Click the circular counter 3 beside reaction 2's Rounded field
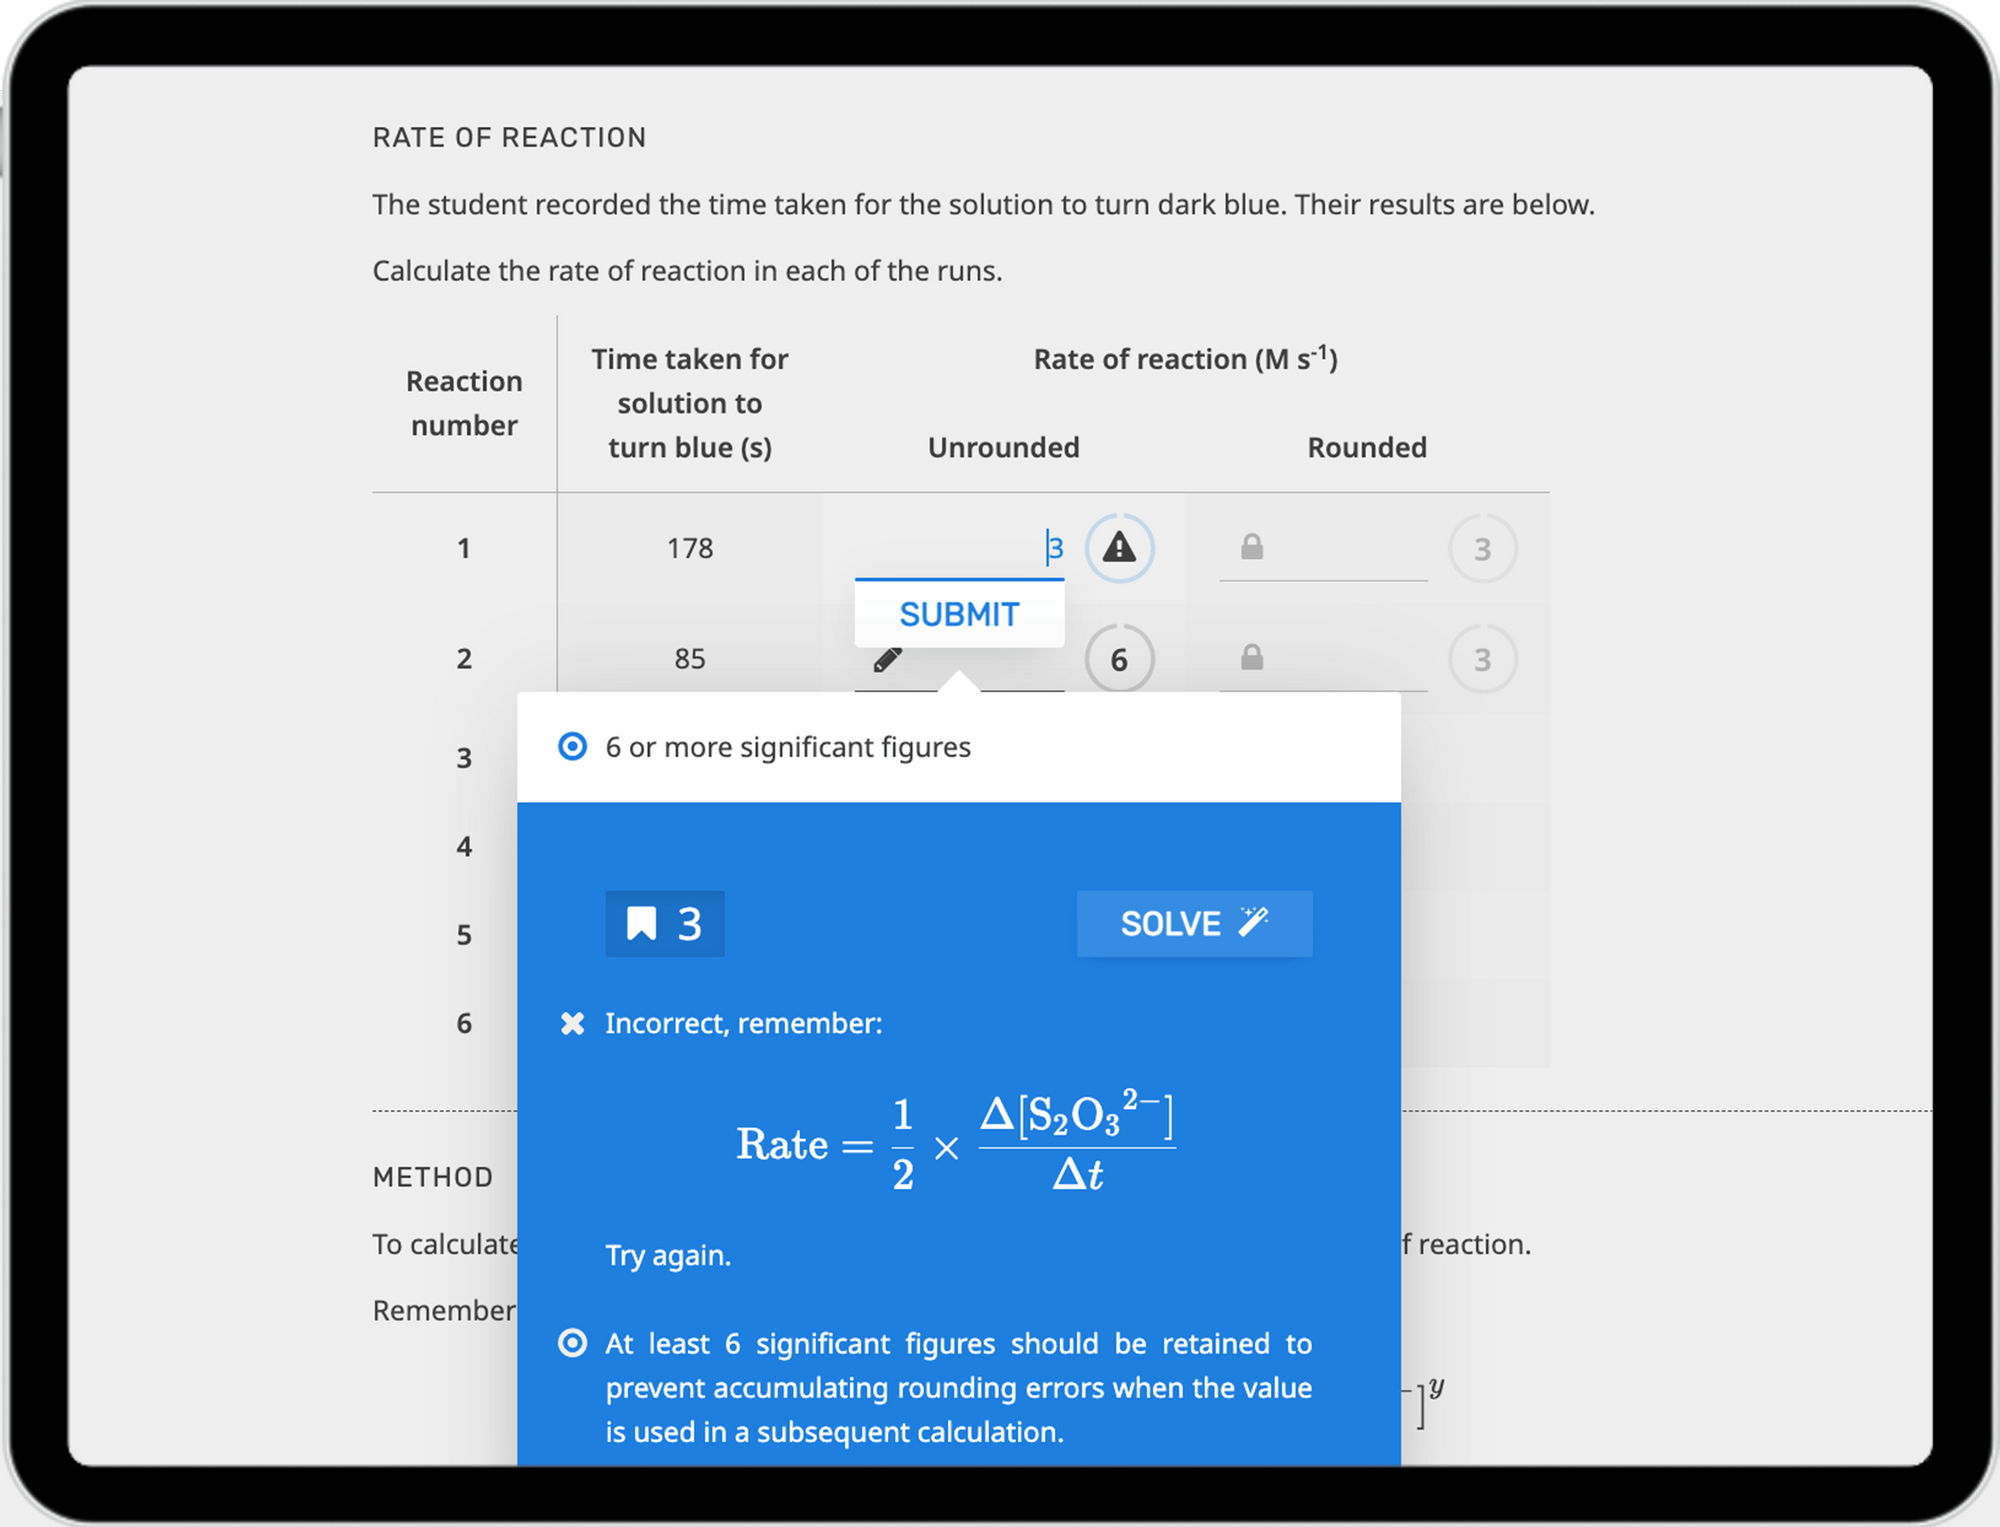 coord(1483,658)
